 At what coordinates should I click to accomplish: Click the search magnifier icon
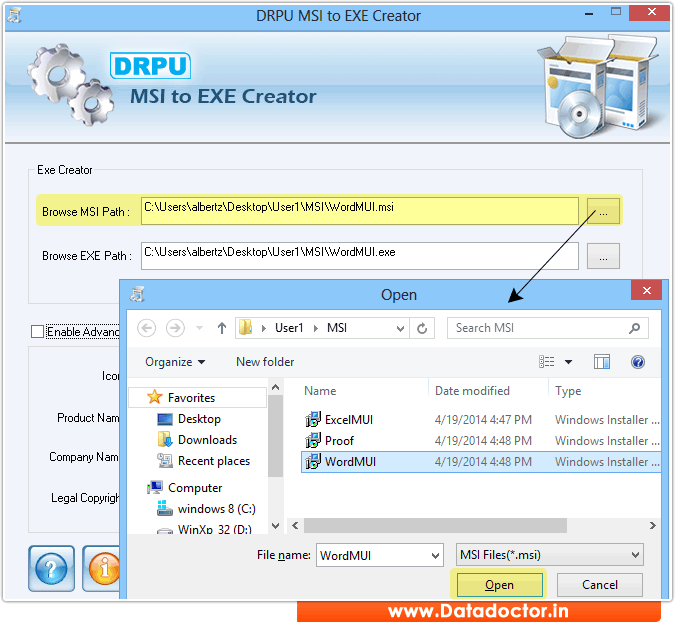(634, 328)
